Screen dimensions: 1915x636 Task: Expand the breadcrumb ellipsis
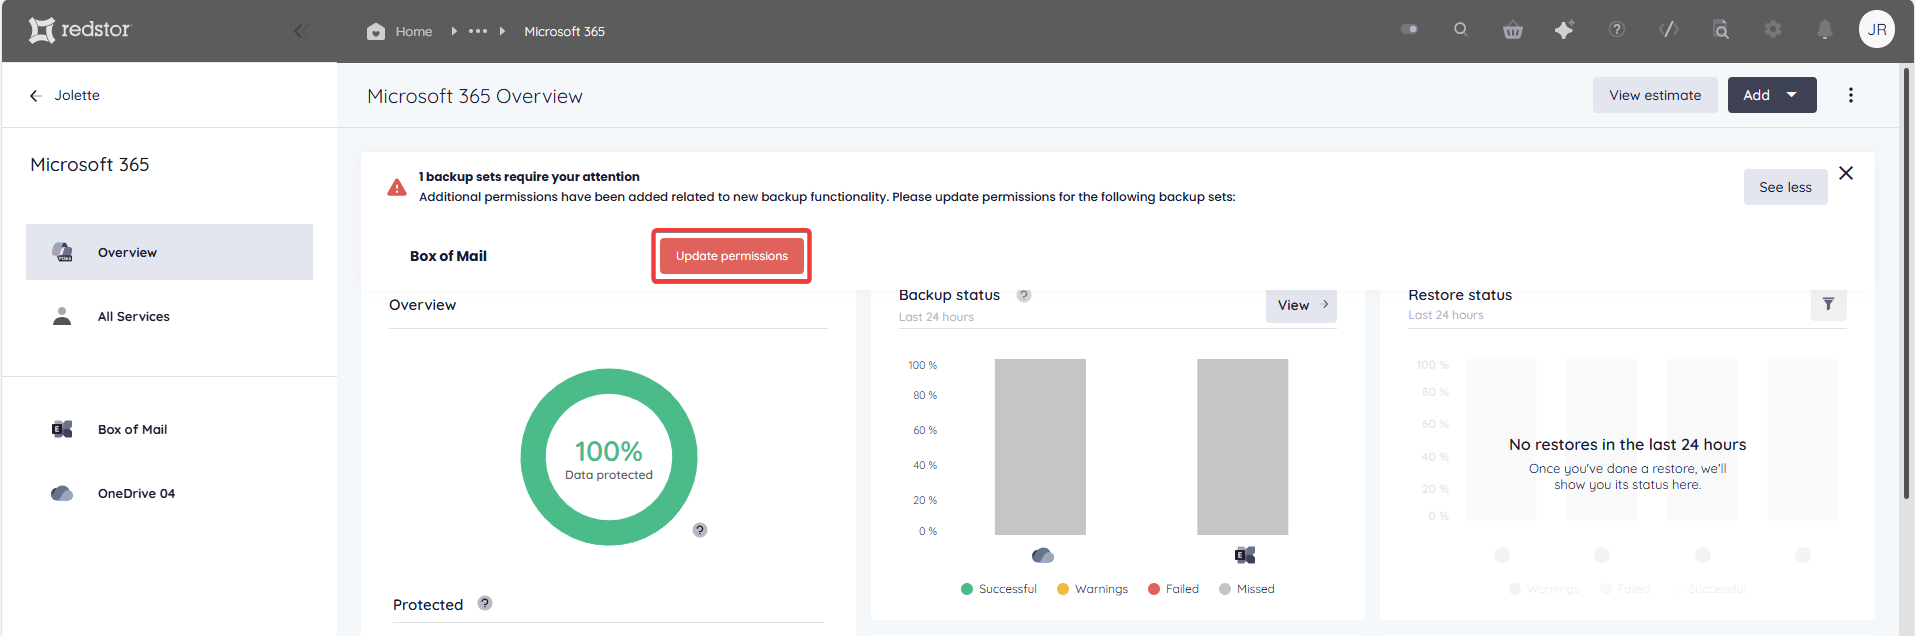click(478, 31)
